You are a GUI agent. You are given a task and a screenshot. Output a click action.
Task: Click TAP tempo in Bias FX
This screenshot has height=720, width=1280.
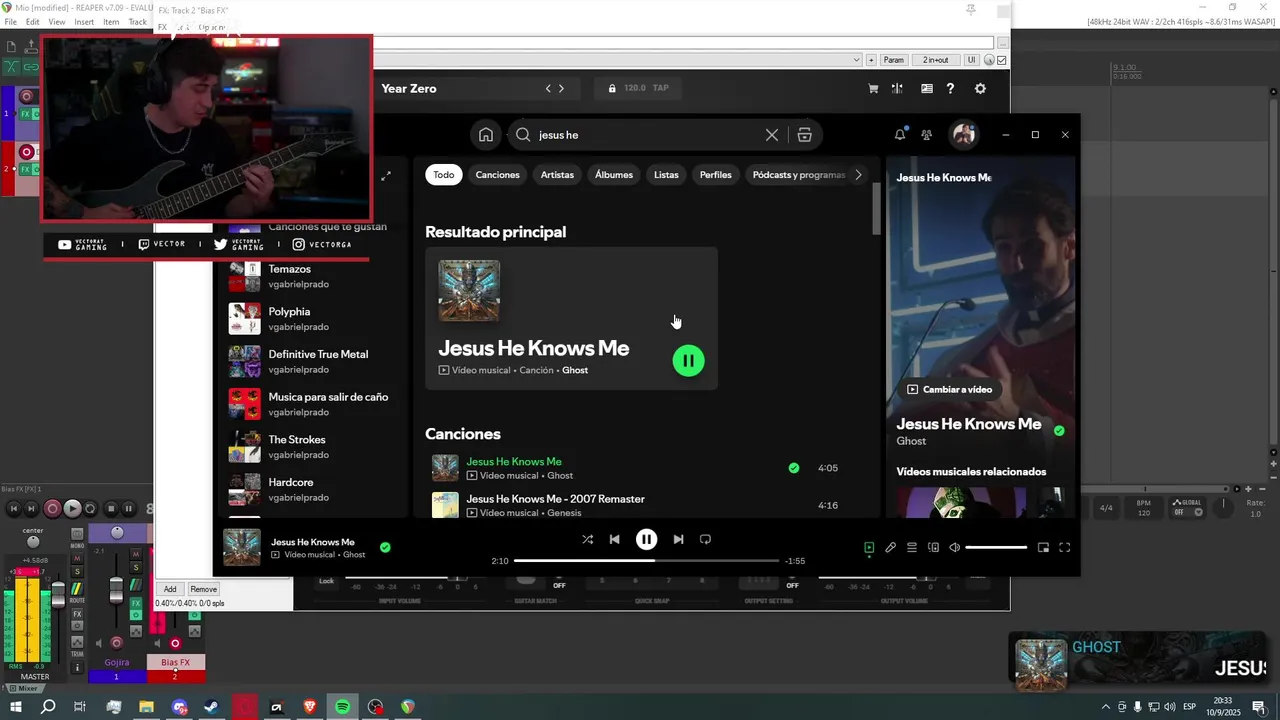[661, 88]
